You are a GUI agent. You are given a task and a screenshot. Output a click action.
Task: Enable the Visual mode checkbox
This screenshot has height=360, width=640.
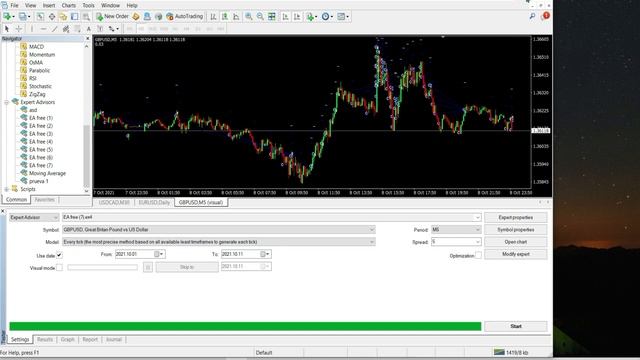point(59,268)
